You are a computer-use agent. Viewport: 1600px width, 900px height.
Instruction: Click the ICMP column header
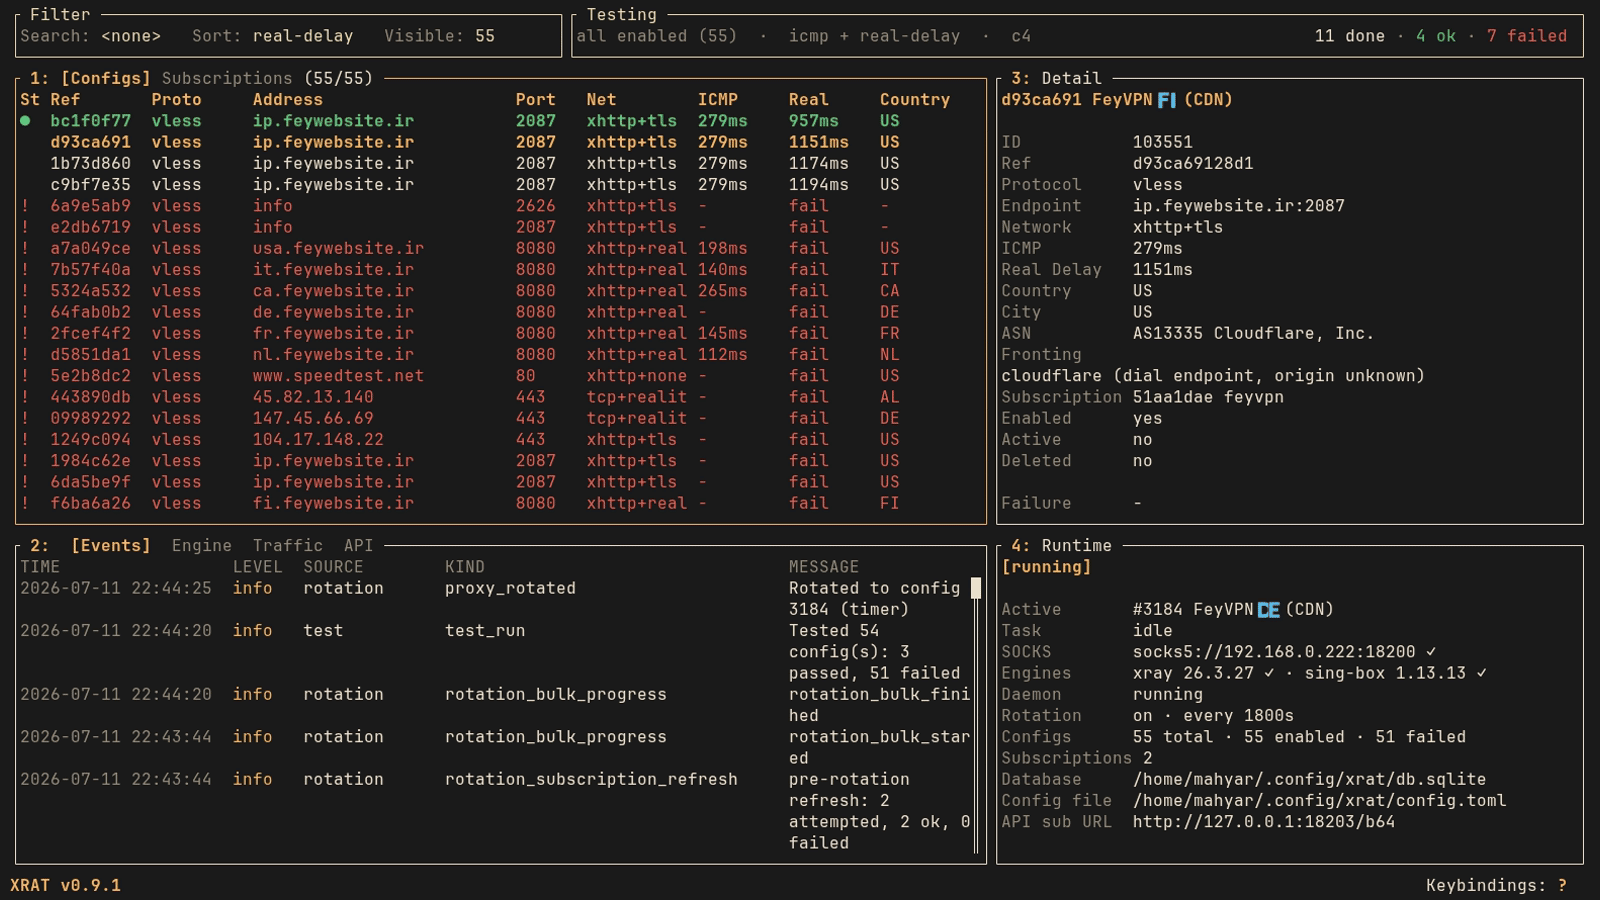coord(718,100)
